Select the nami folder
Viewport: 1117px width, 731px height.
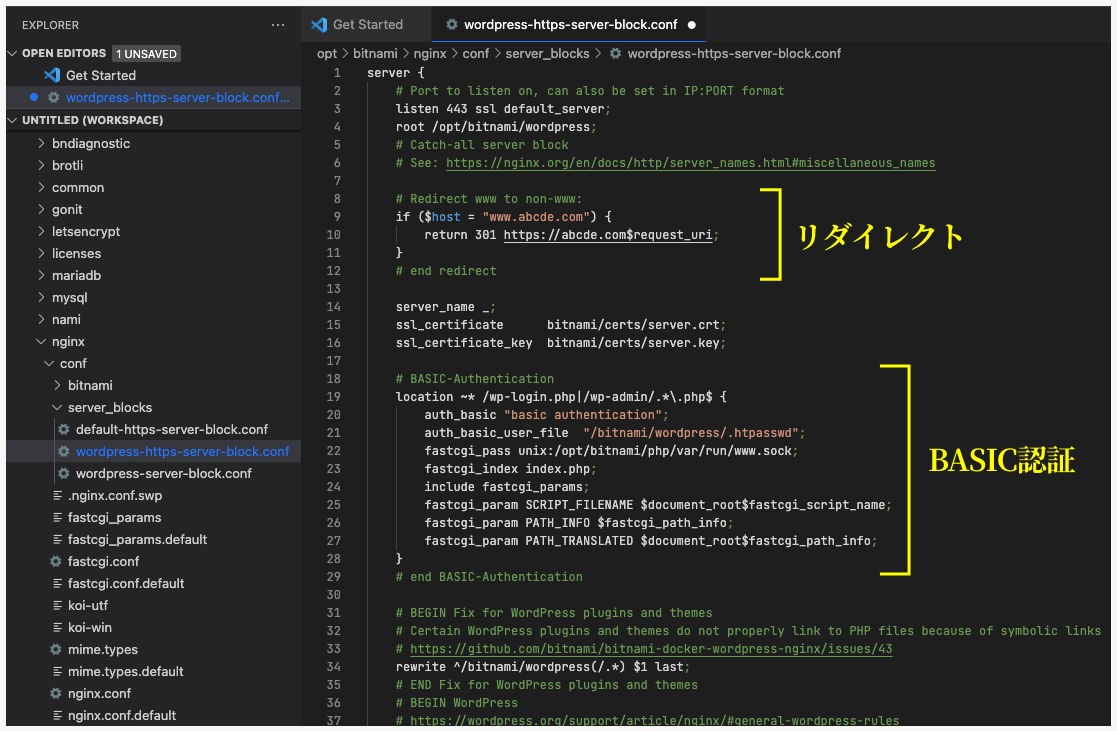tap(66, 320)
